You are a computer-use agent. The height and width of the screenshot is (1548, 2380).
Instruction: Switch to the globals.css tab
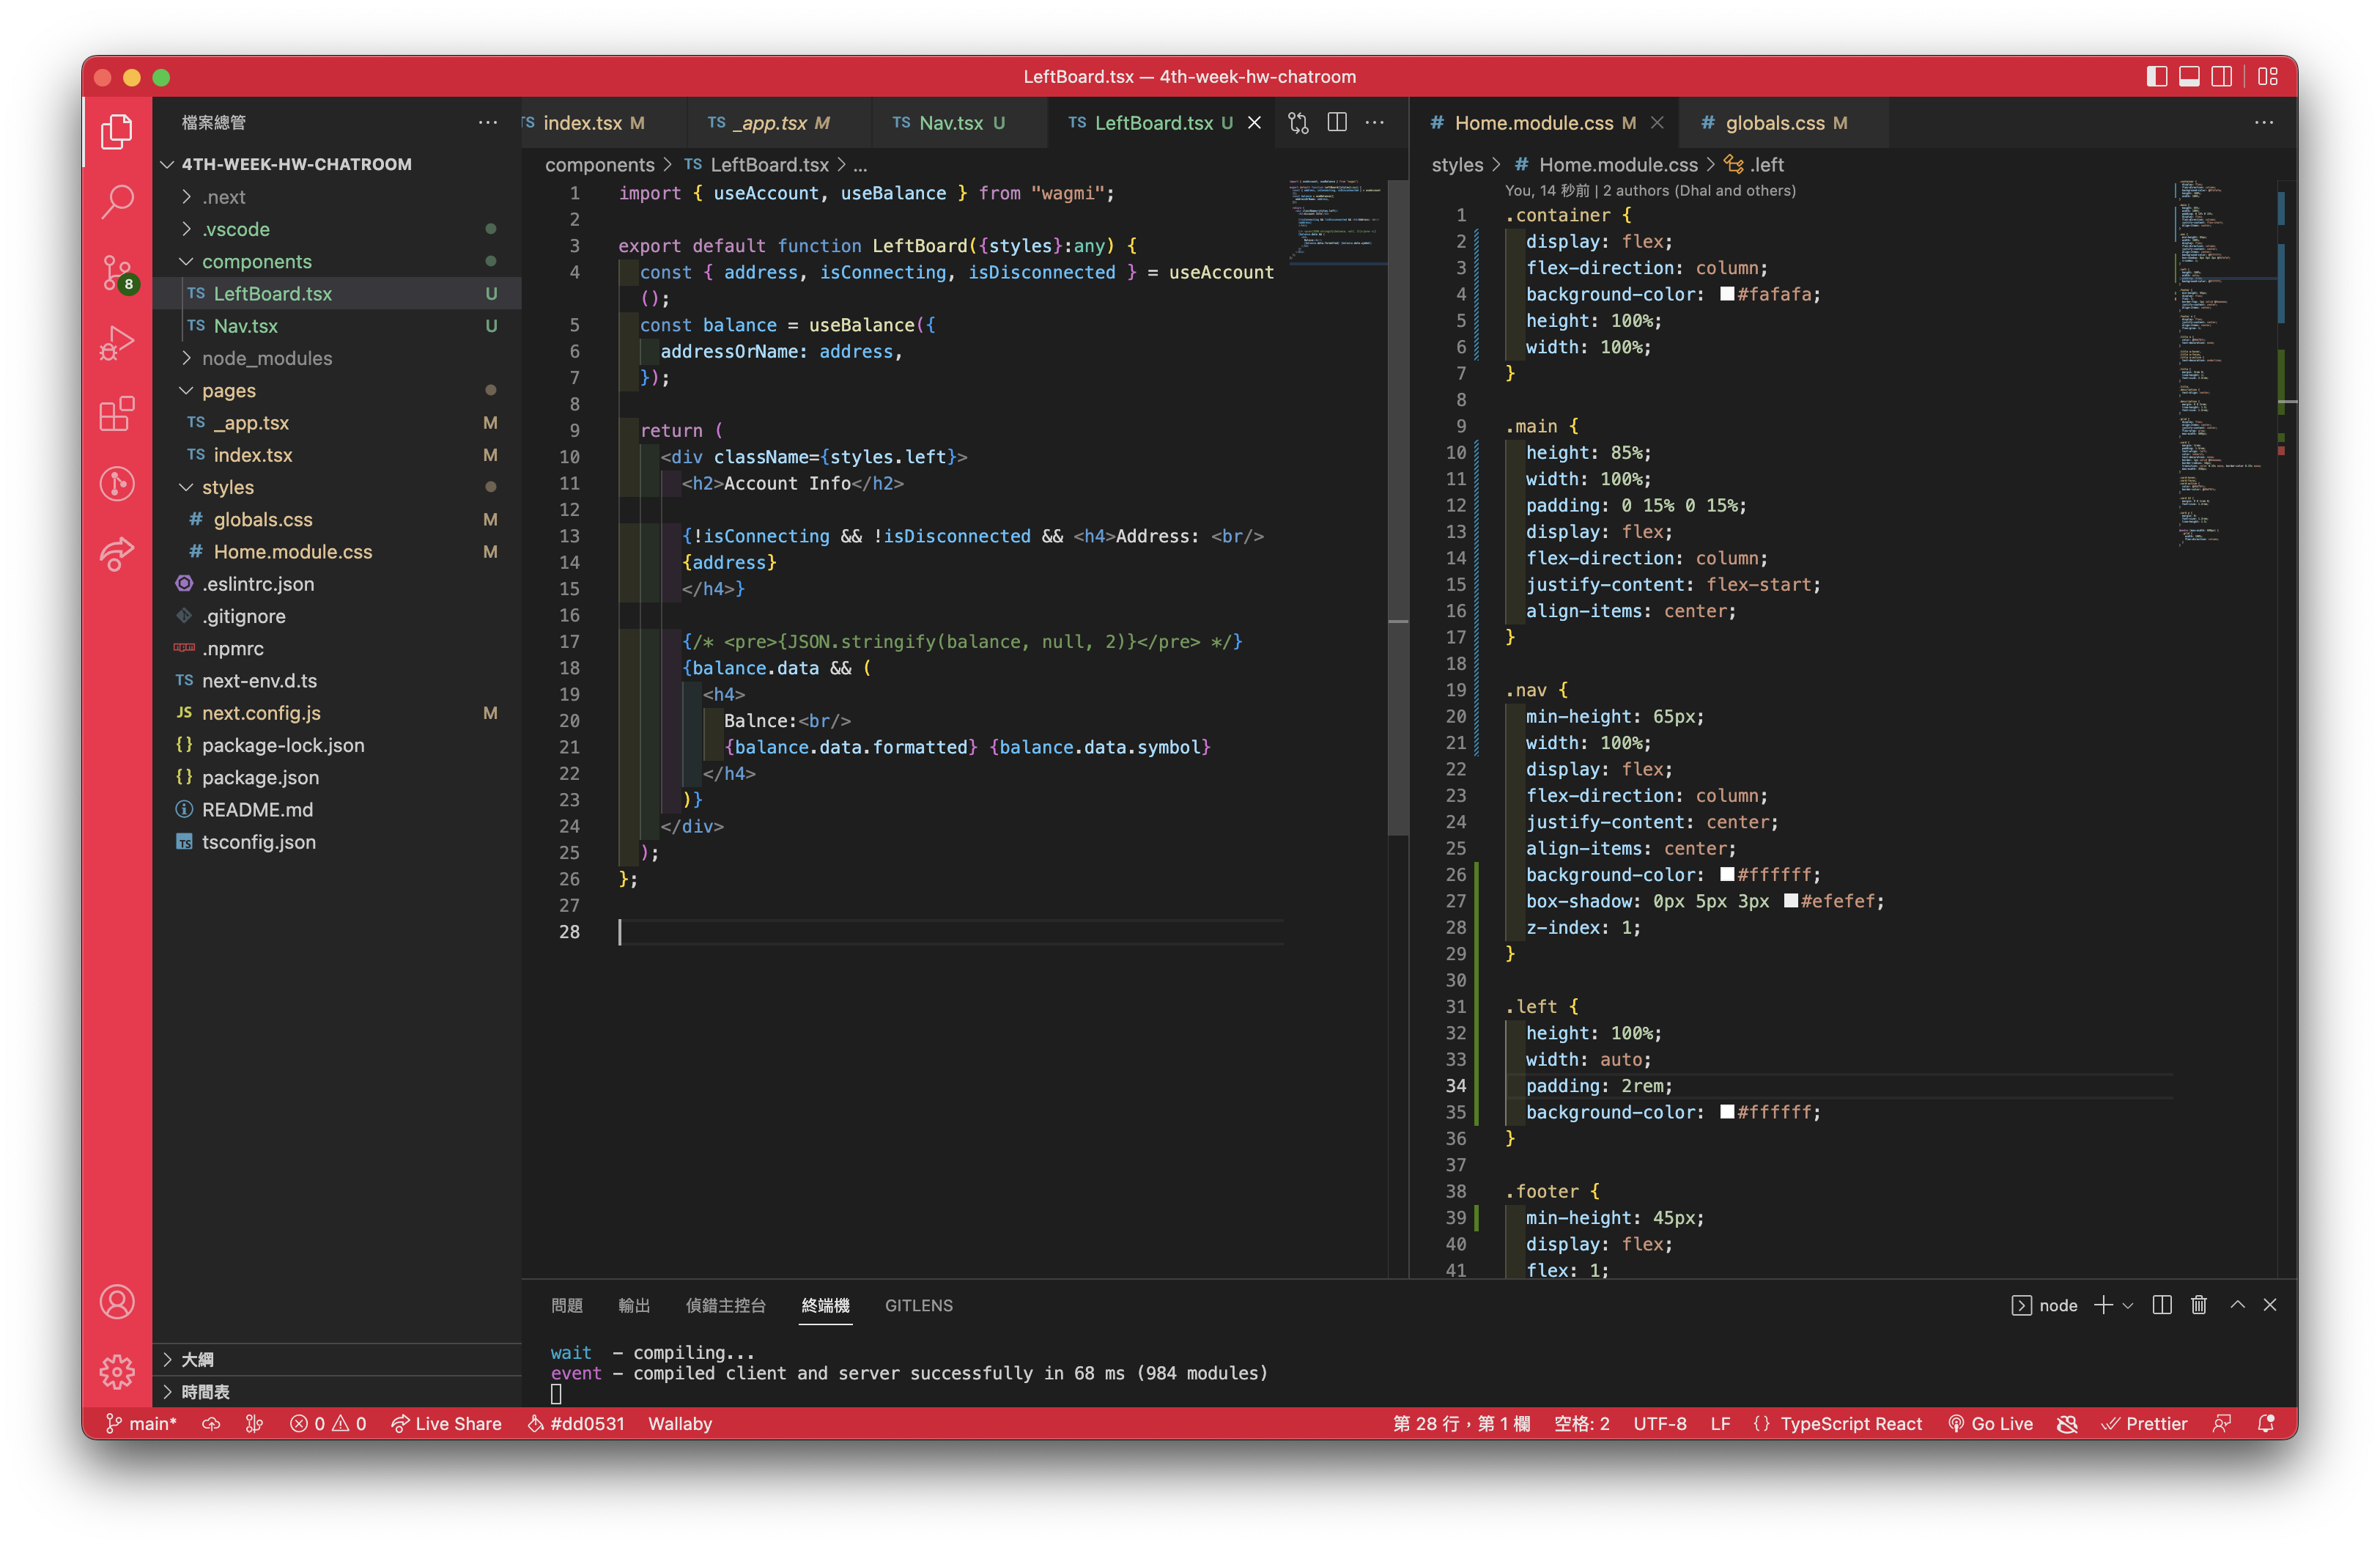coord(1774,123)
